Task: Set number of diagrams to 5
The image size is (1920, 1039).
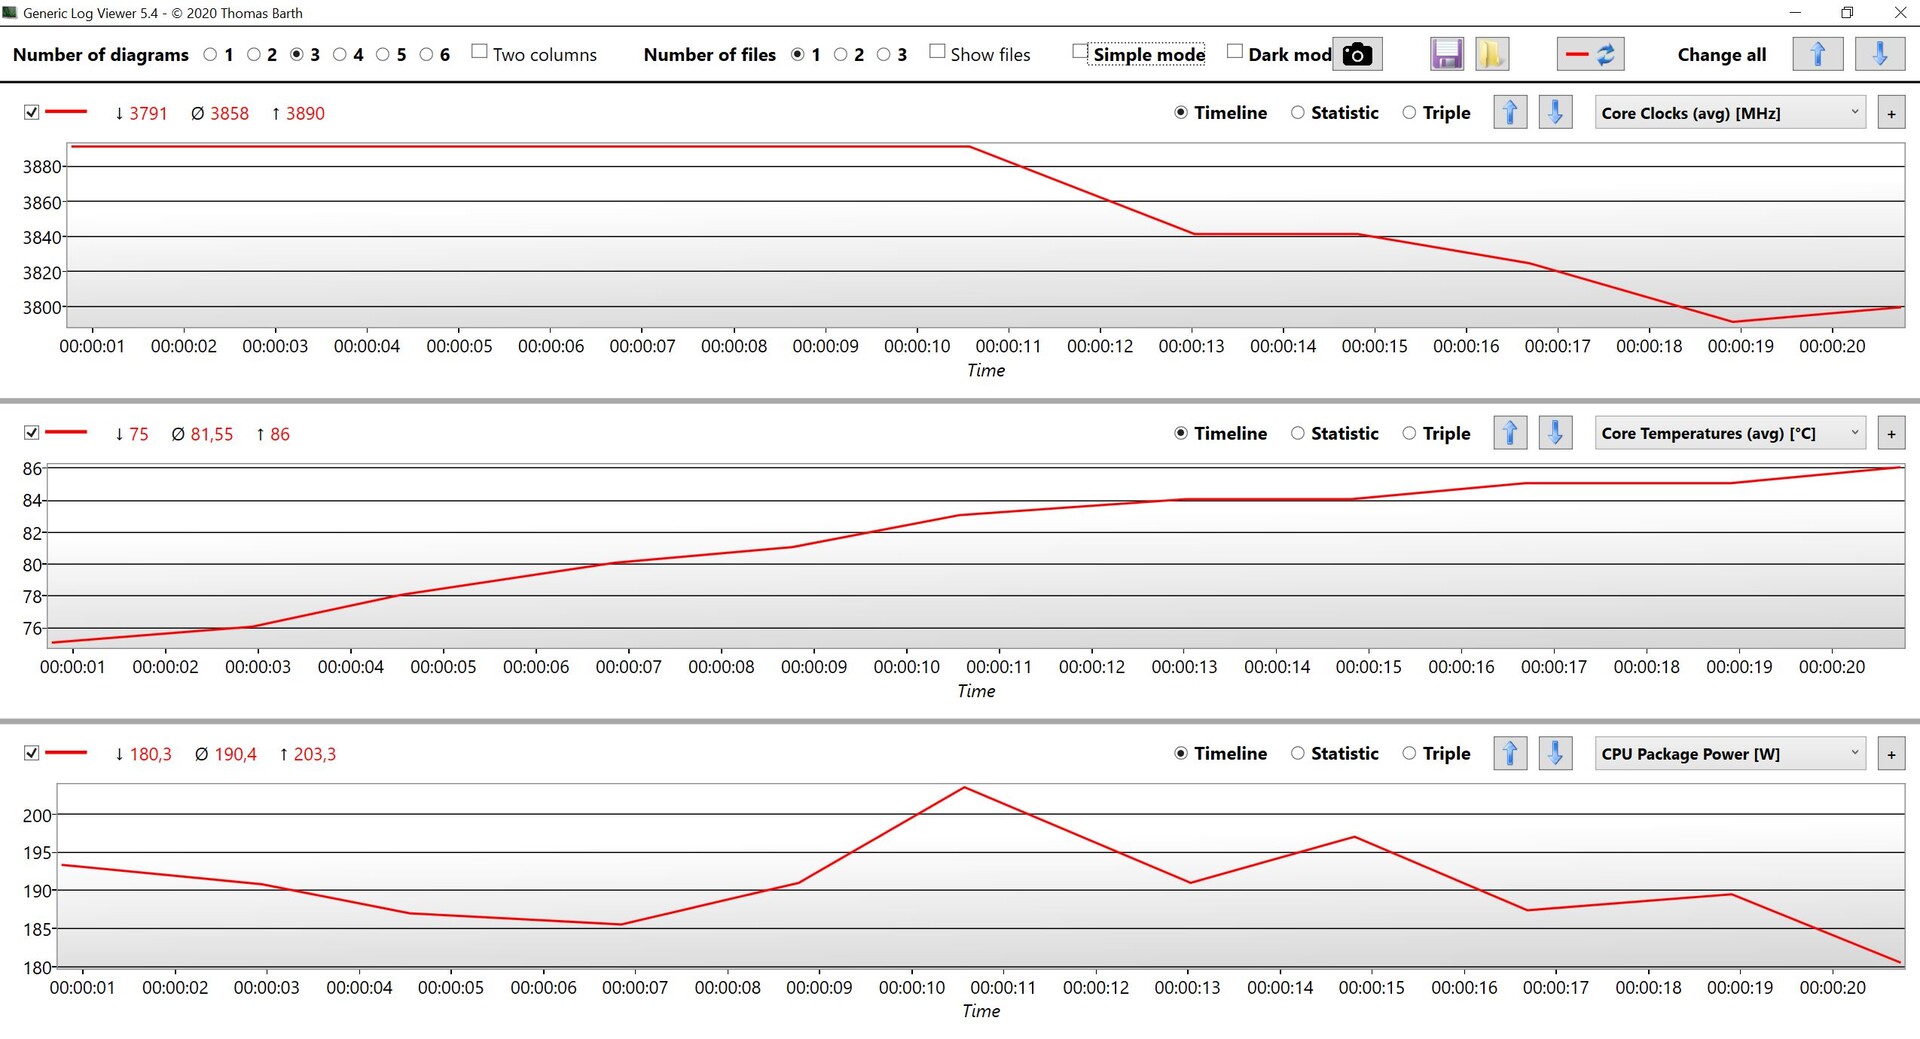Action: (x=382, y=55)
